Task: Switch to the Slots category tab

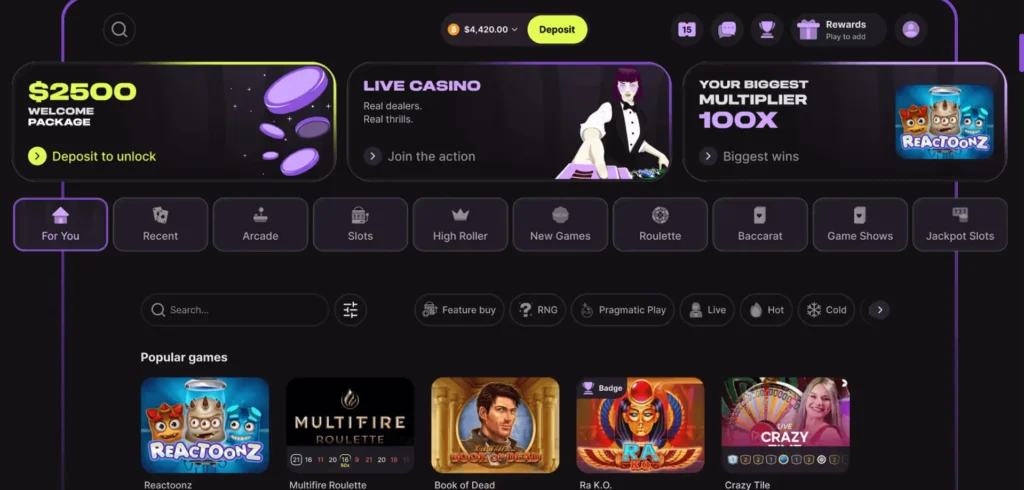Action: click(x=360, y=225)
